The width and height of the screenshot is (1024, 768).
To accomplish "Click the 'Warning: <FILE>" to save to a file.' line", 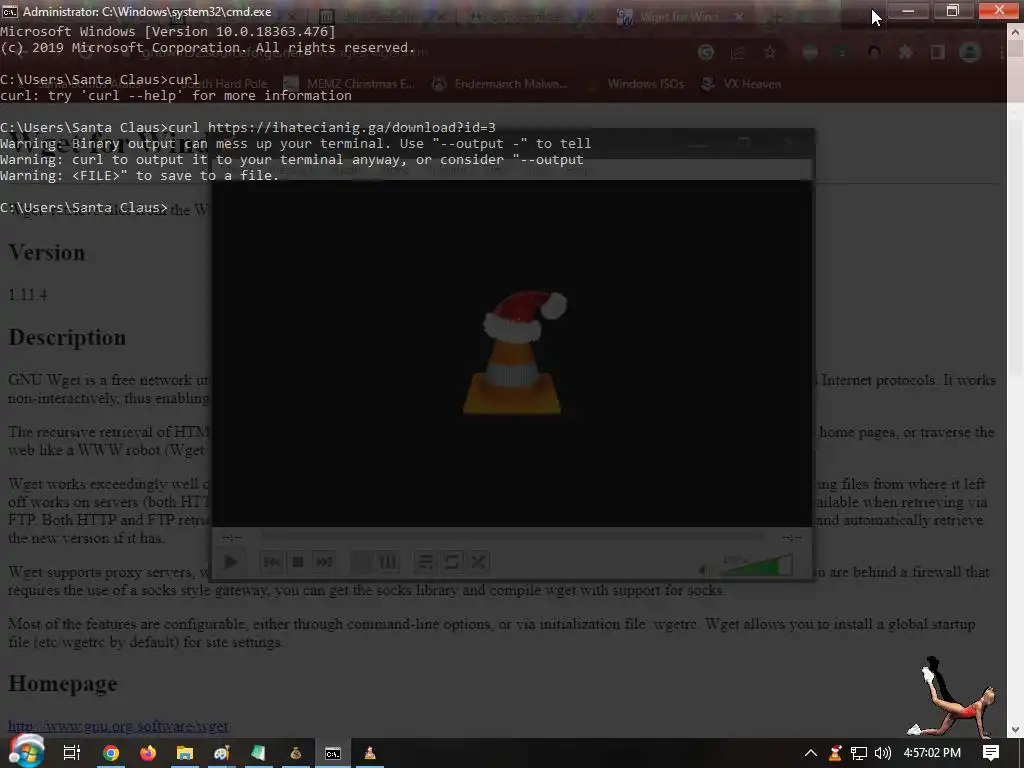I will point(140,176).
